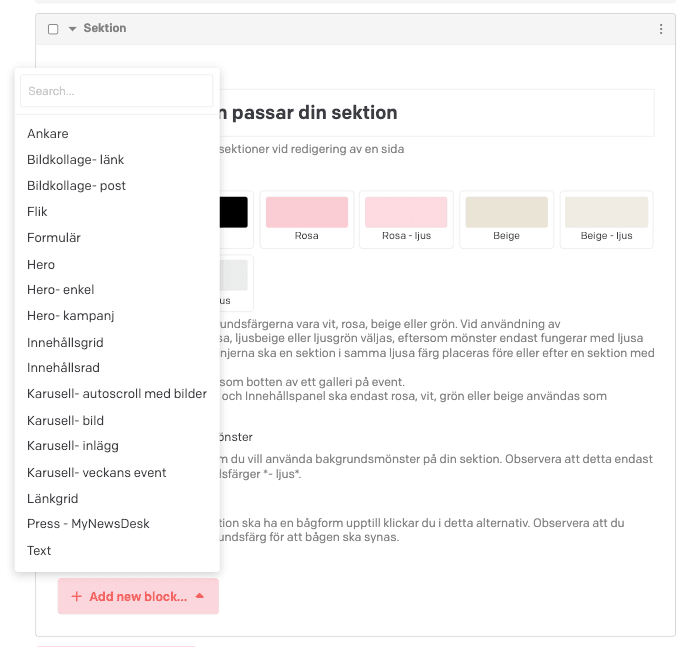The width and height of the screenshot is (691, 647).
Task: Select the Flik block option
Action: point(38,212)
